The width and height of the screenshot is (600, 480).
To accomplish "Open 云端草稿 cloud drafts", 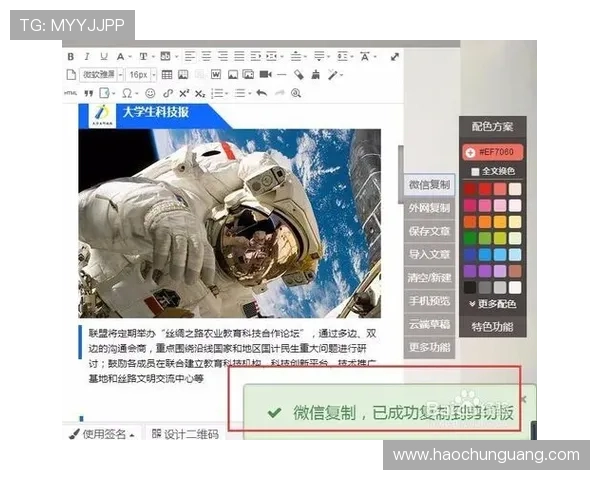I will (x=429, y=324).
